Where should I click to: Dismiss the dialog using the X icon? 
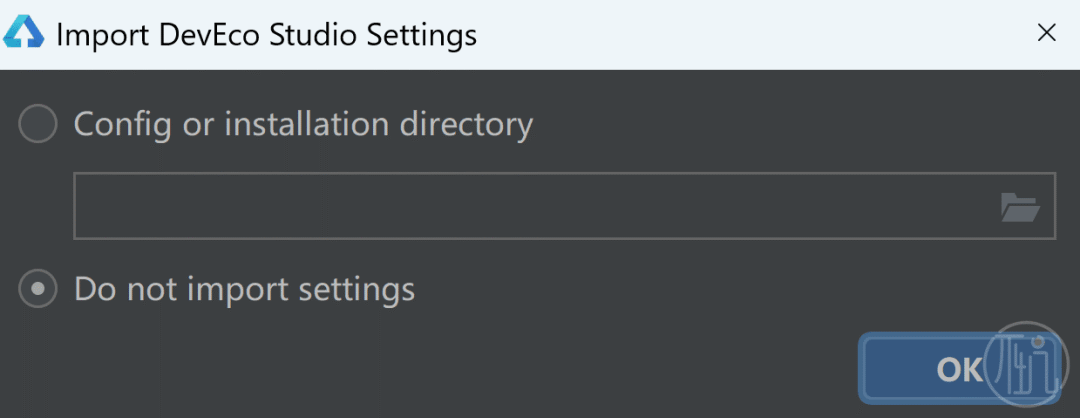(1046, 33)
